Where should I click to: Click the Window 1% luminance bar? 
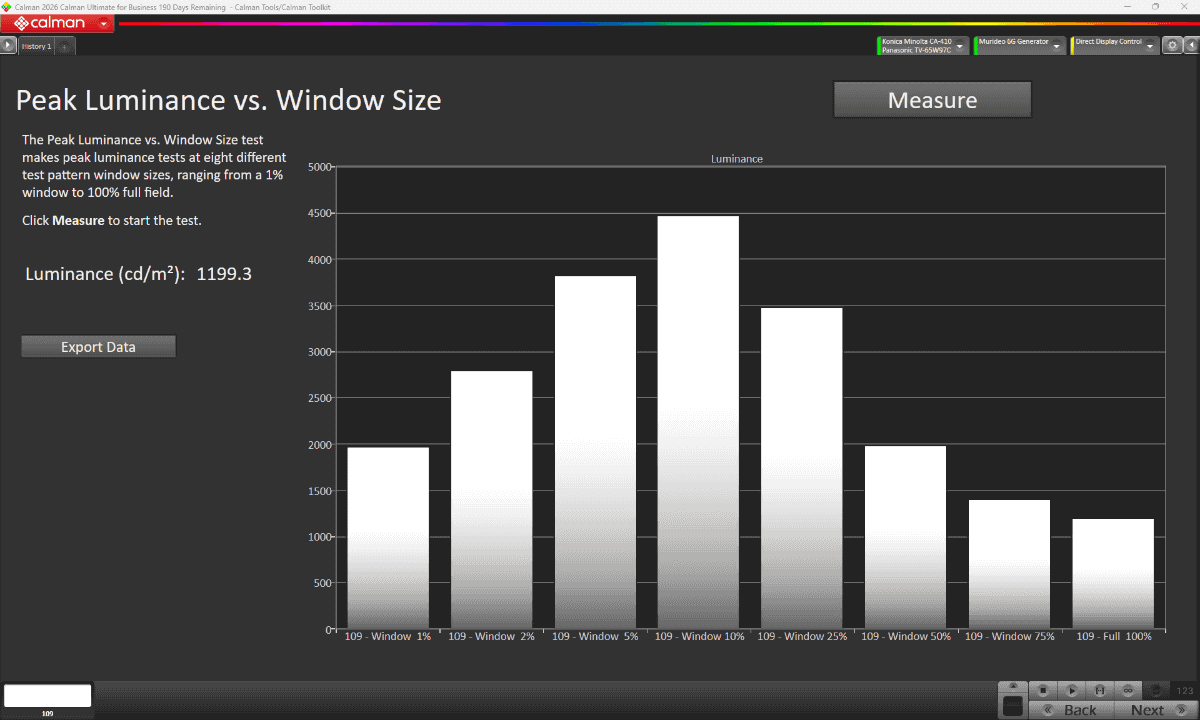pyautogui.click(x=388, y=538)
